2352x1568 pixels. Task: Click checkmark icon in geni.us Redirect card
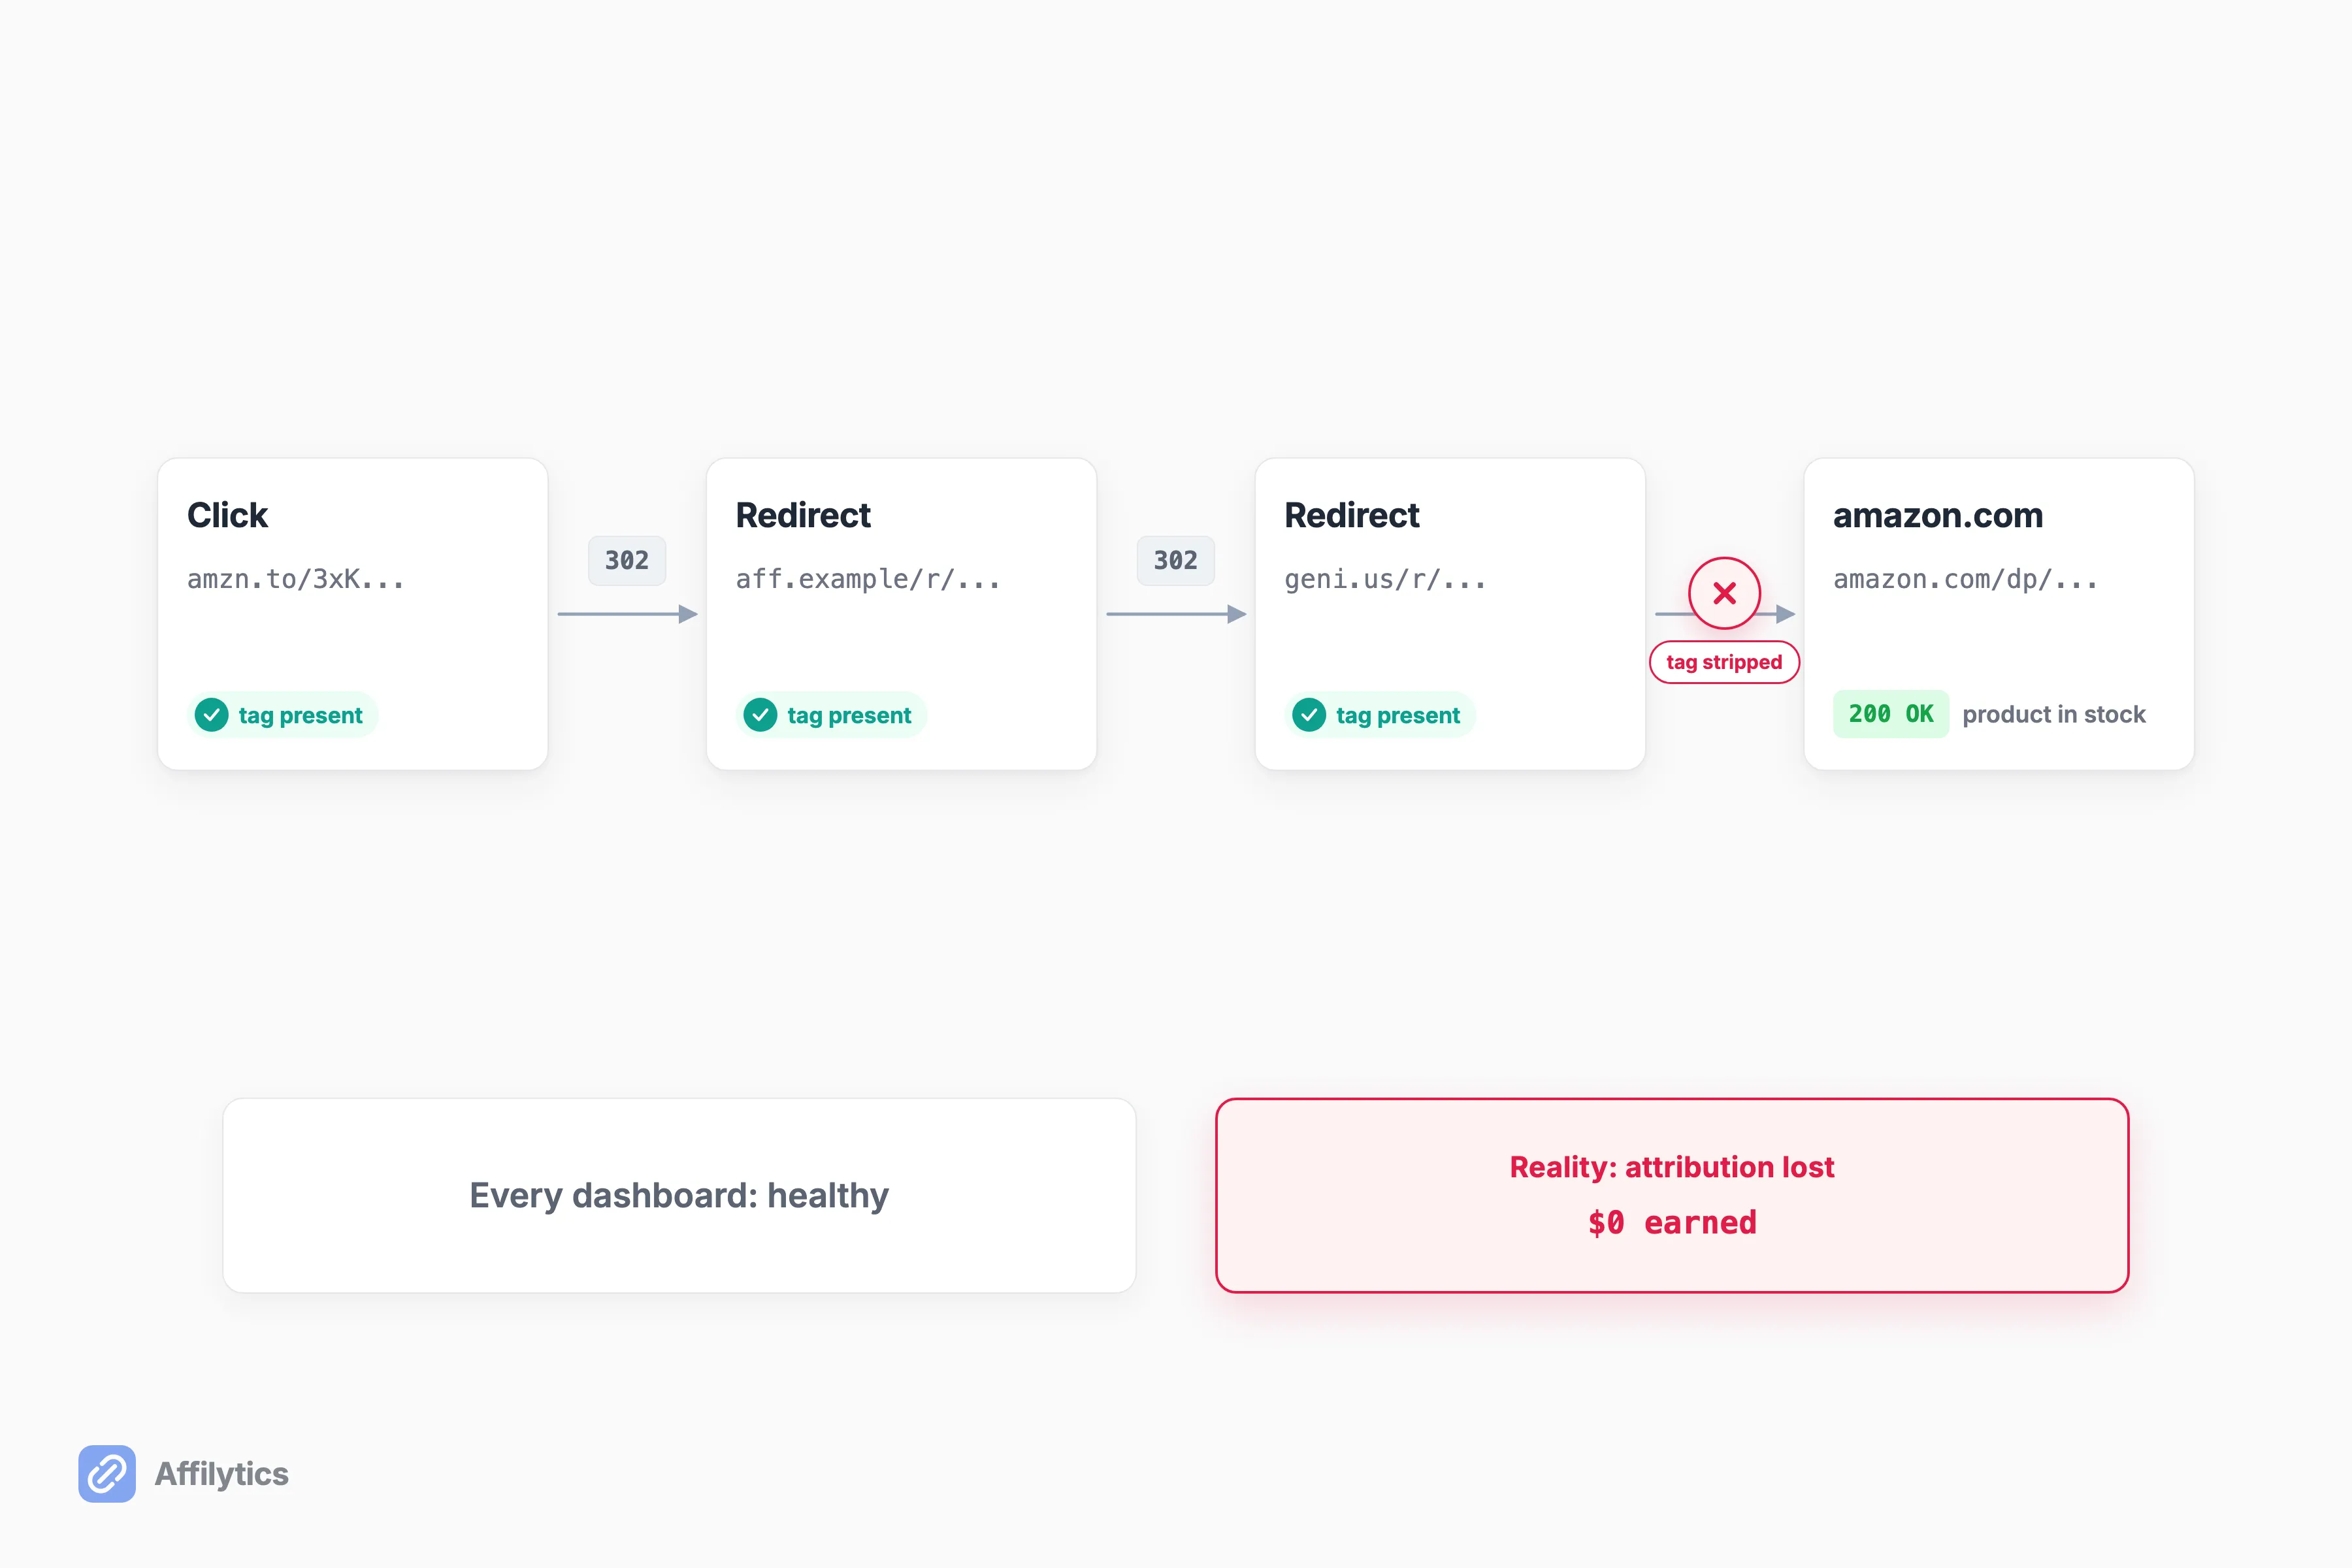click(x=1309, y=715)
